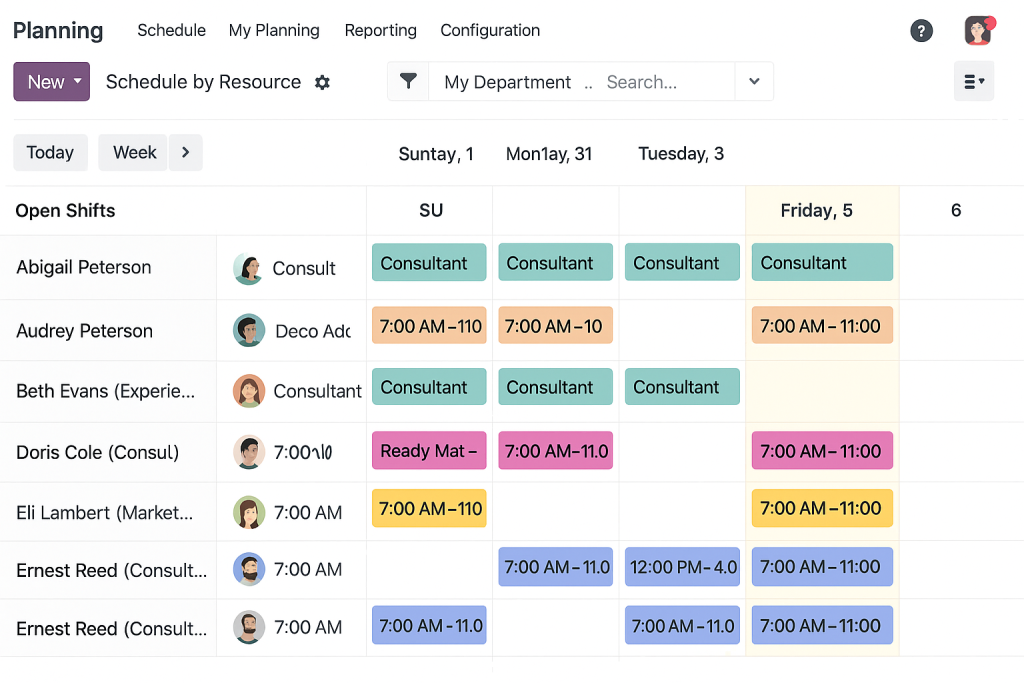
Task: Open the Configuration menu
Action: (490, 31)
